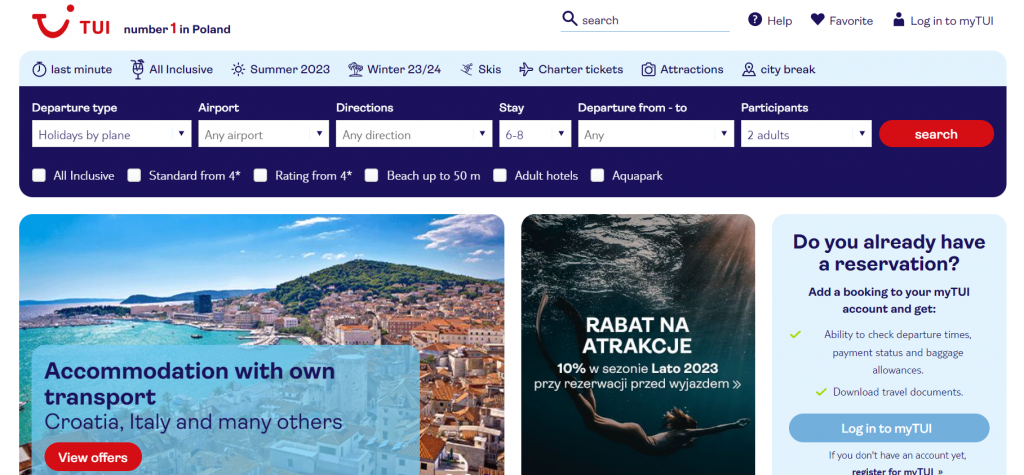Expand the Airport dropdown

tap(263, 134)
